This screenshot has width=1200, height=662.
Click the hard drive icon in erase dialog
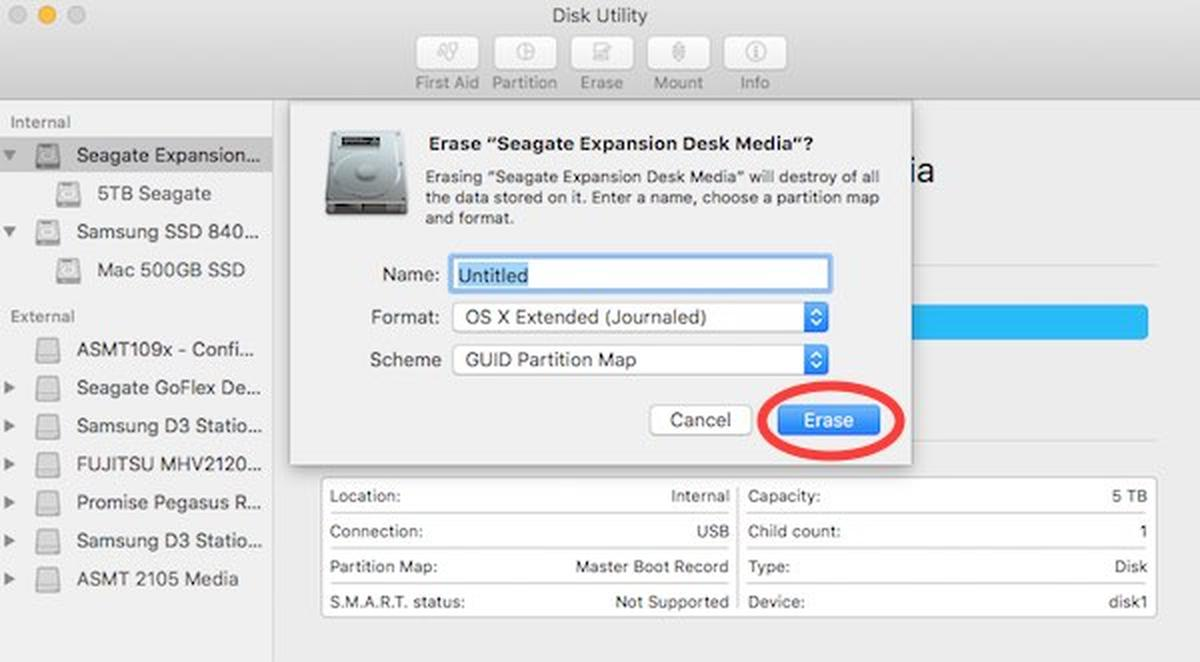(x=366, y=172)
